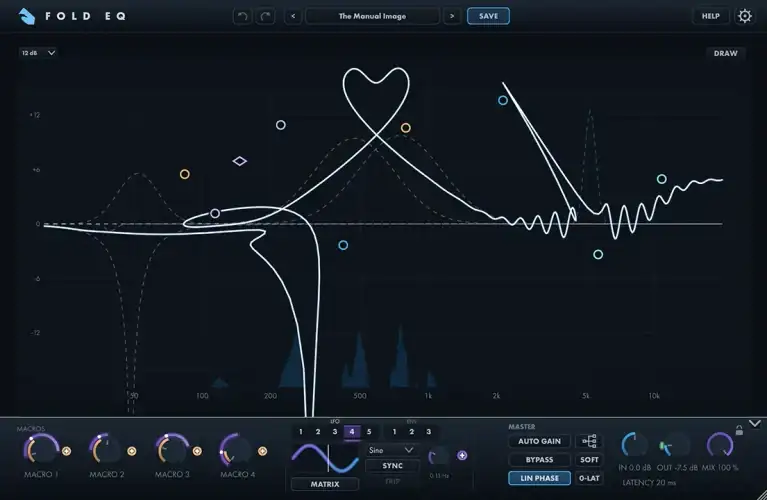Screen dimensions: 767x500
Task: Select the white band node above 200 Hz
Action: tap(281, 125)
